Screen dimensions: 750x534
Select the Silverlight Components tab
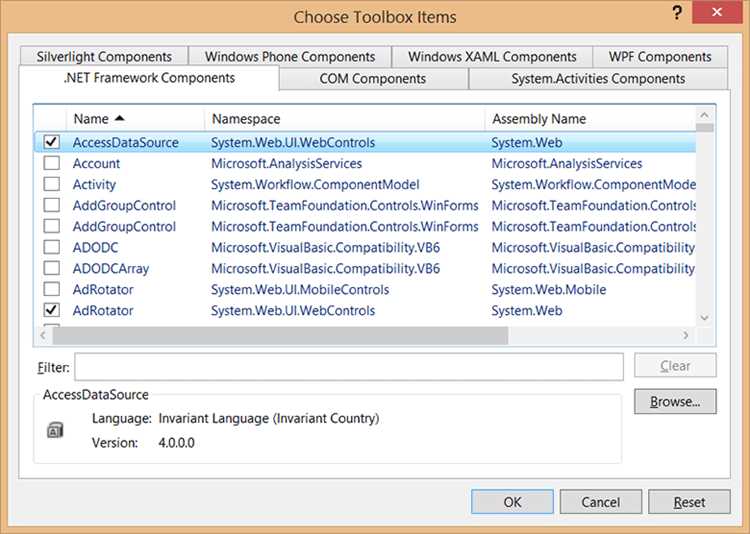coord(105,57)
